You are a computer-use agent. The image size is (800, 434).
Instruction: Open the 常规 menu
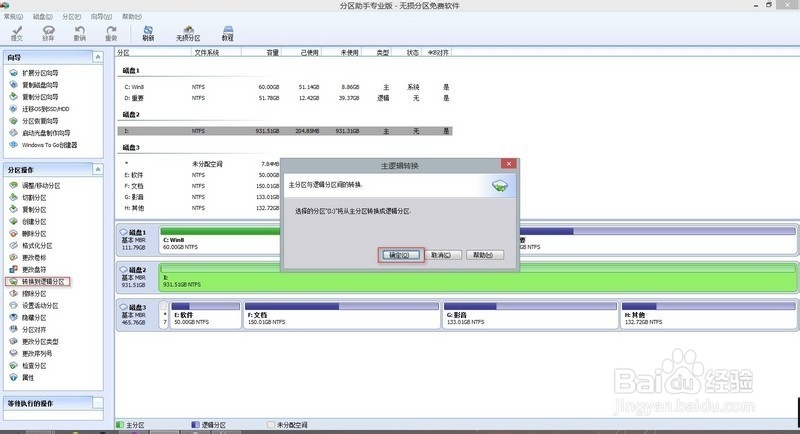(x=13, y=17)
